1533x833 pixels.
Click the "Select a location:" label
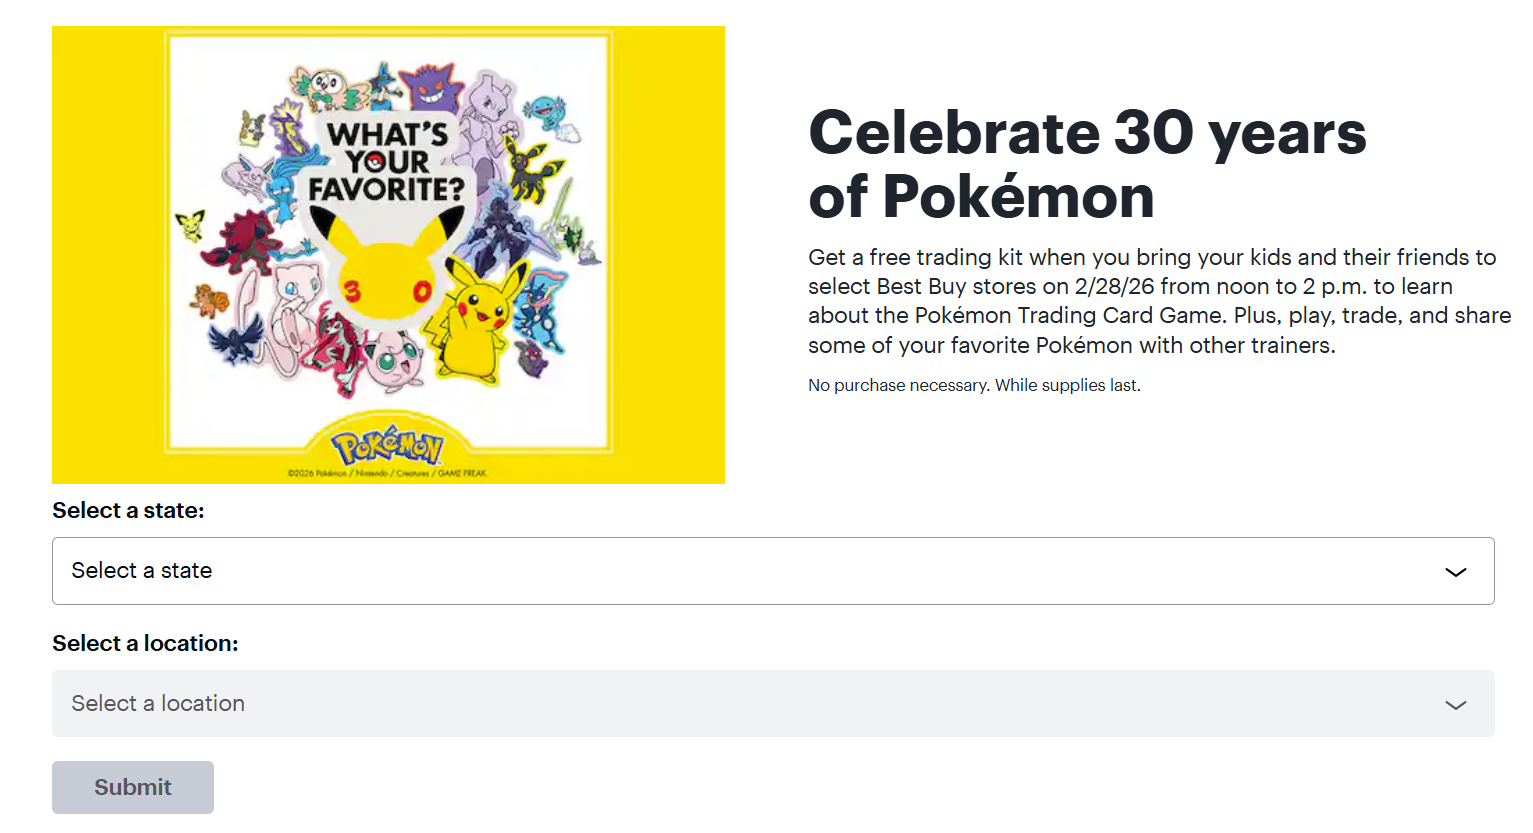pyautogui.click(x=145, y=644)
